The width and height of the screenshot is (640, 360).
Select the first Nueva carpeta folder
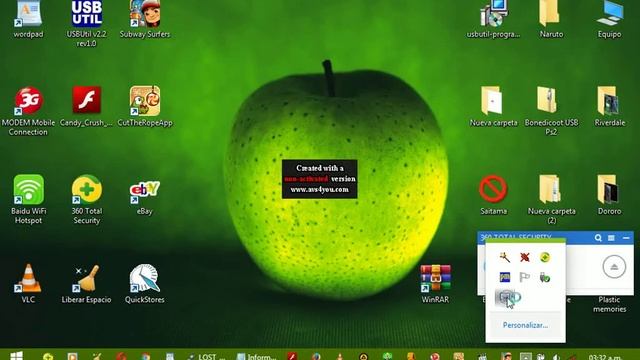[x=493, y=106]
